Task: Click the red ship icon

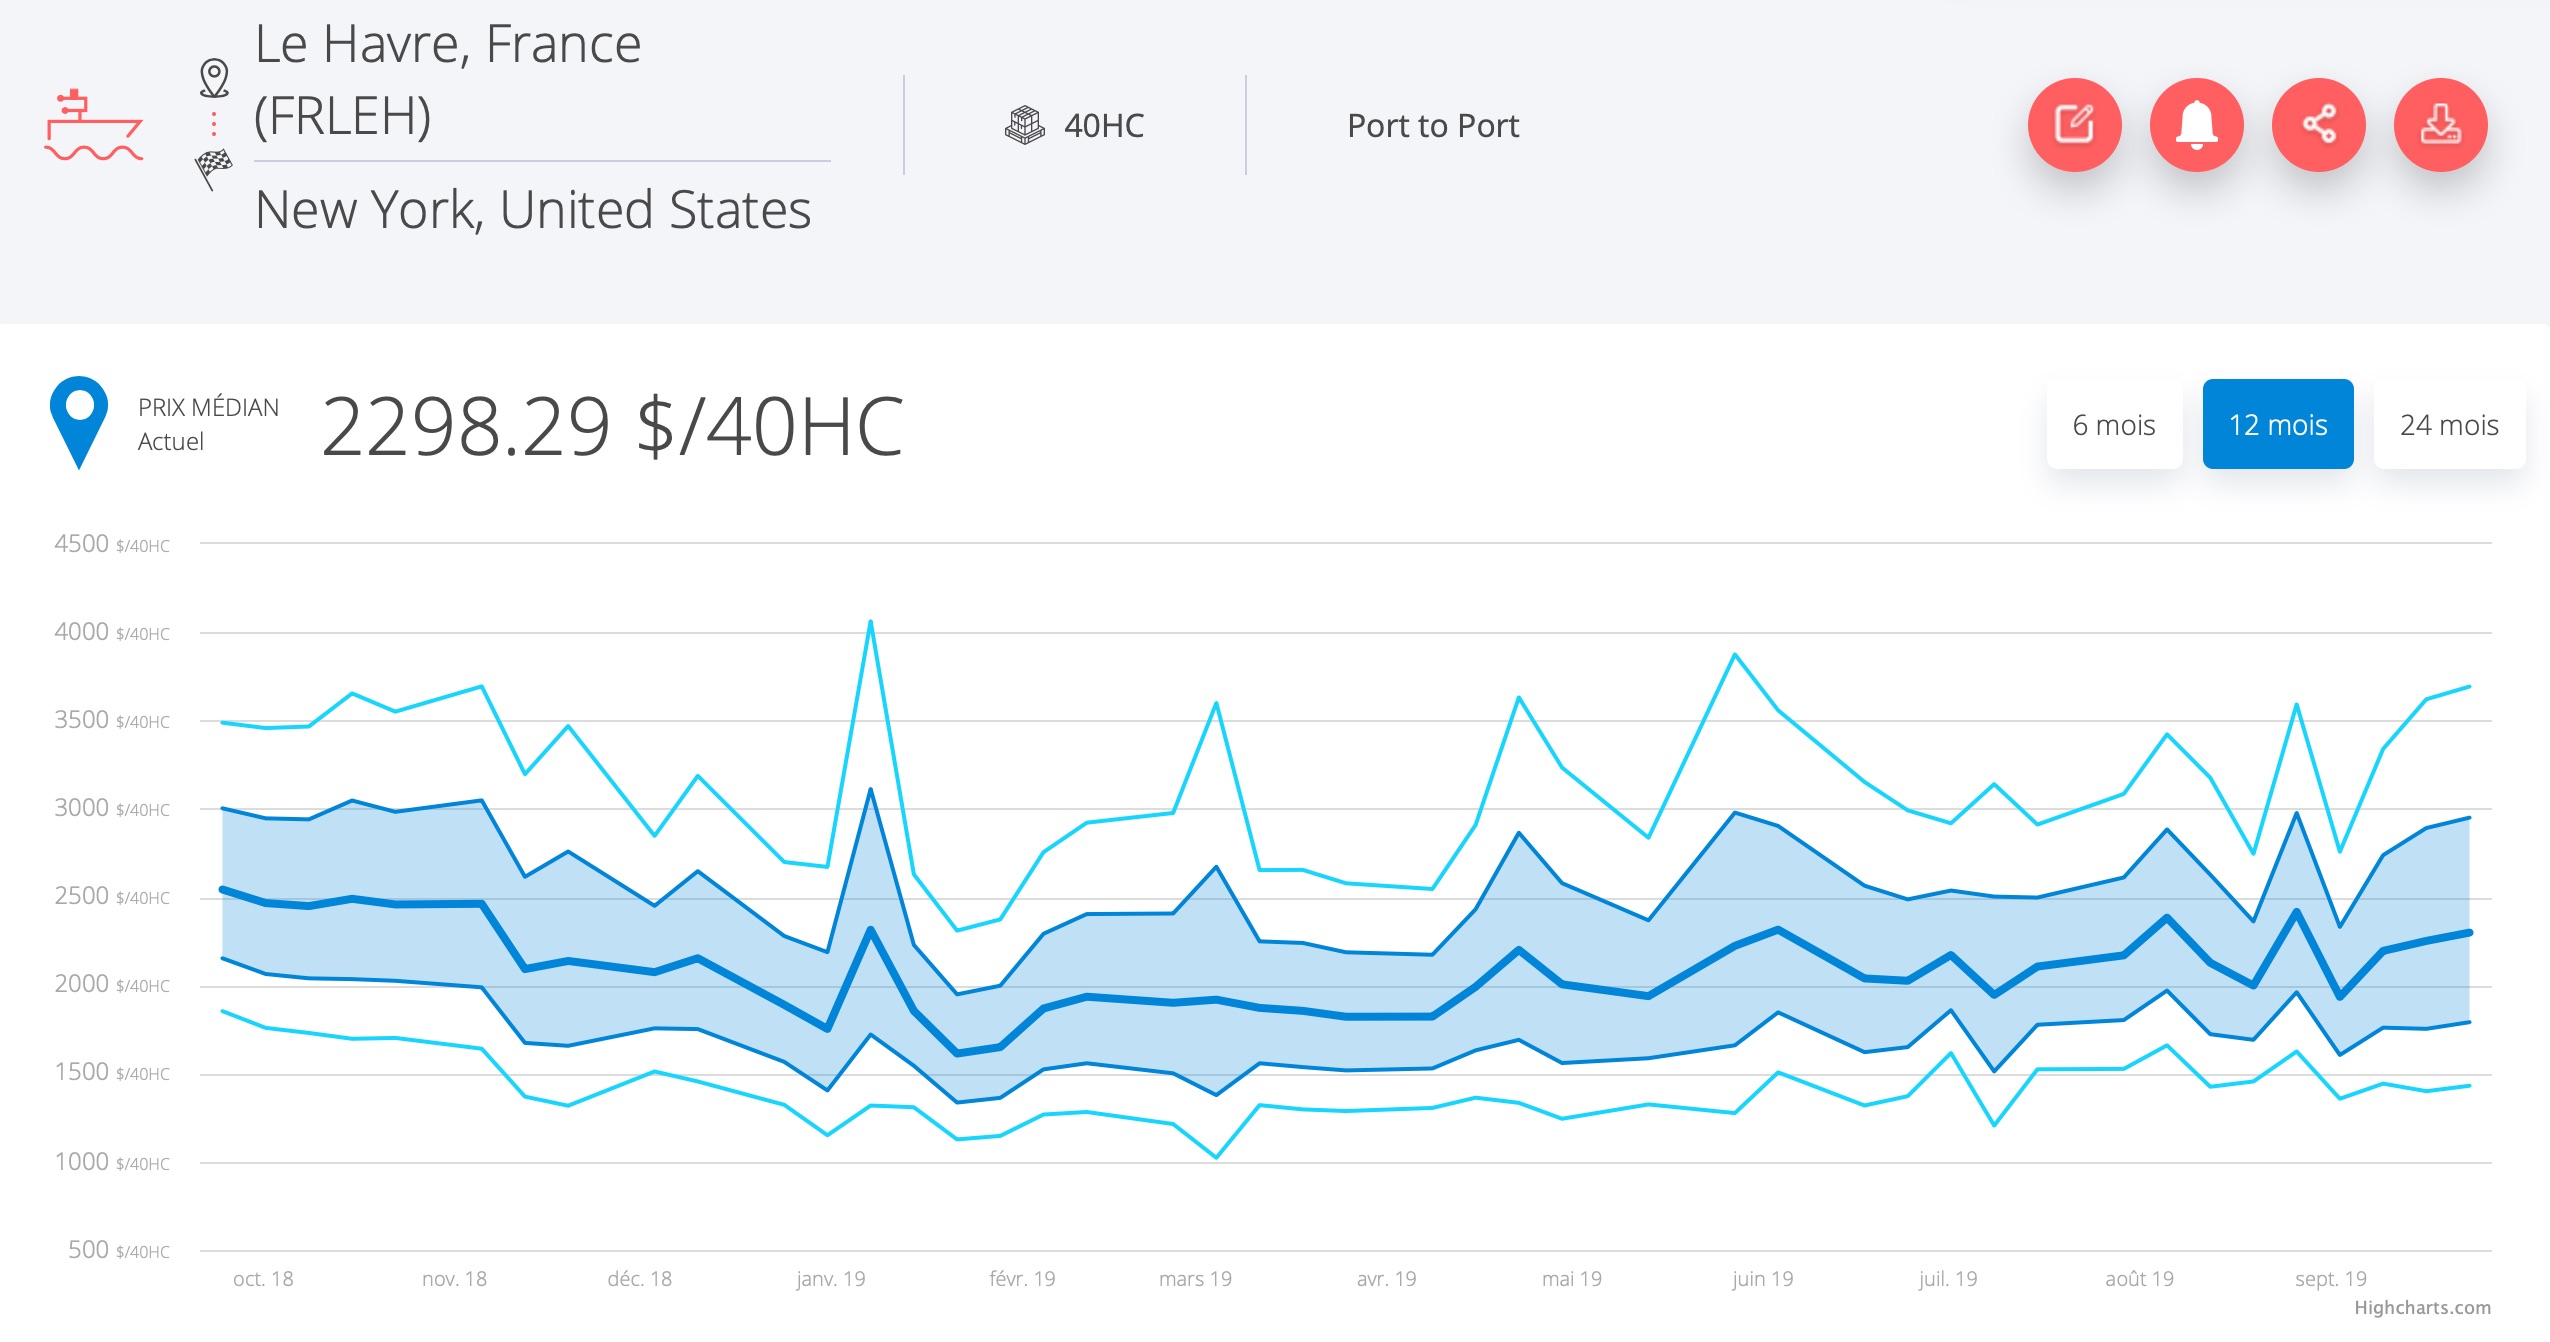Action: coord(94,125)
